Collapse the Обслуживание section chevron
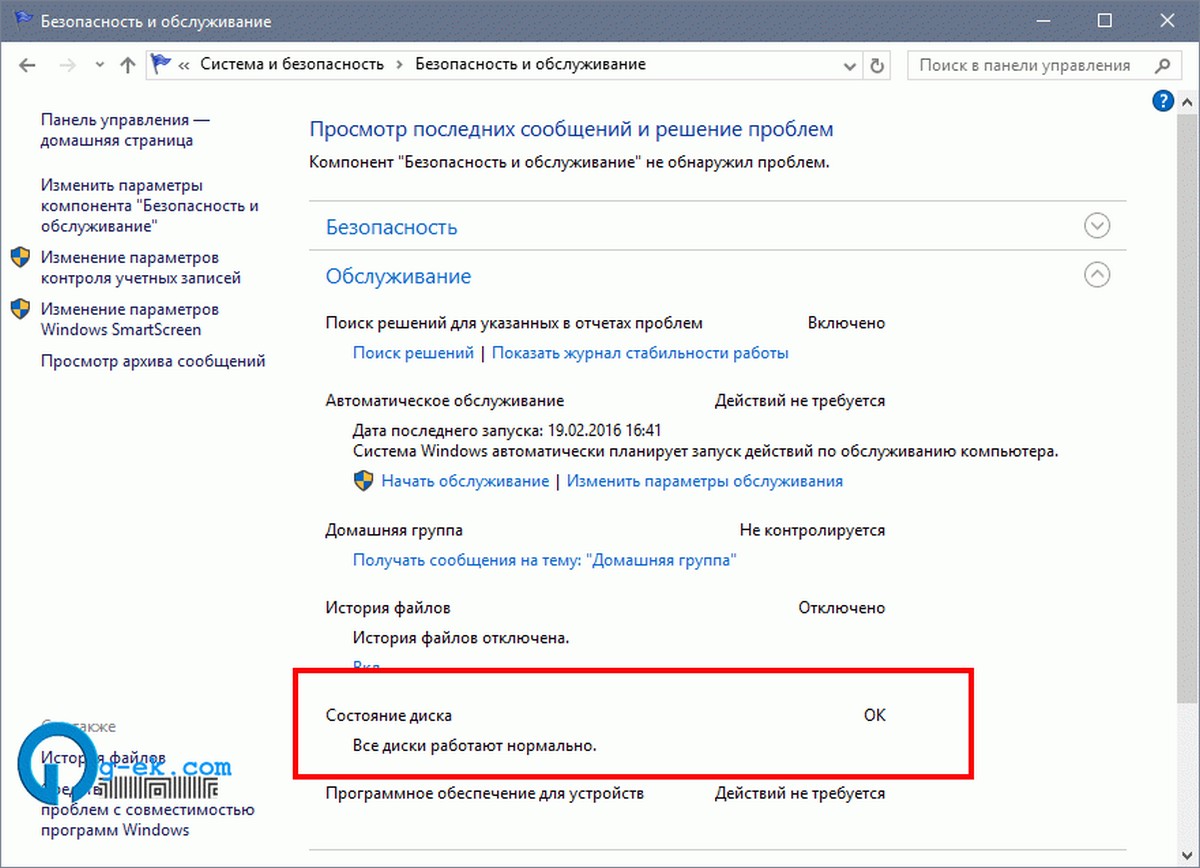The image size is (1200, 868). [1097, 274]
